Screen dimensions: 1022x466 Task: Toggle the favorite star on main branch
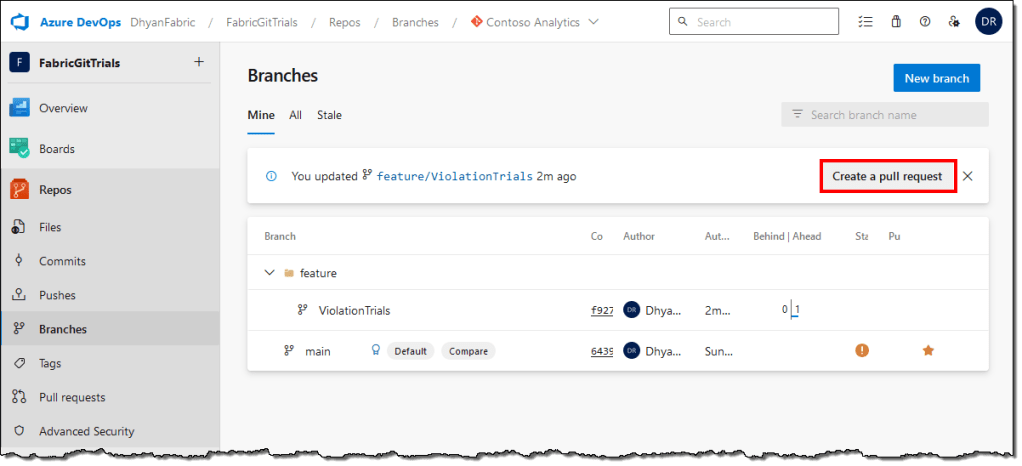[x=928, y=351]
